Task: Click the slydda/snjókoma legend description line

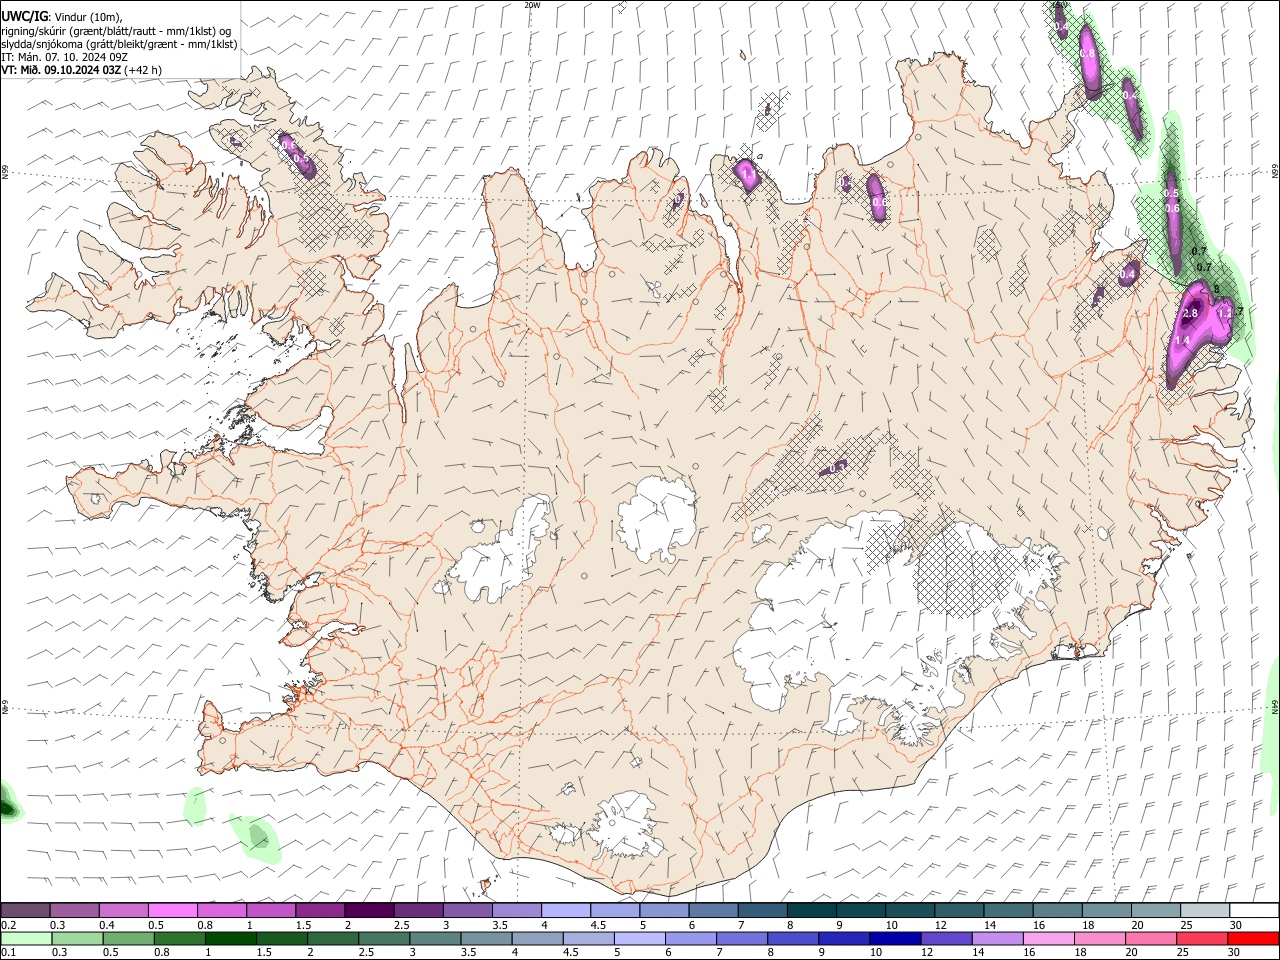Action: [119, 44]
